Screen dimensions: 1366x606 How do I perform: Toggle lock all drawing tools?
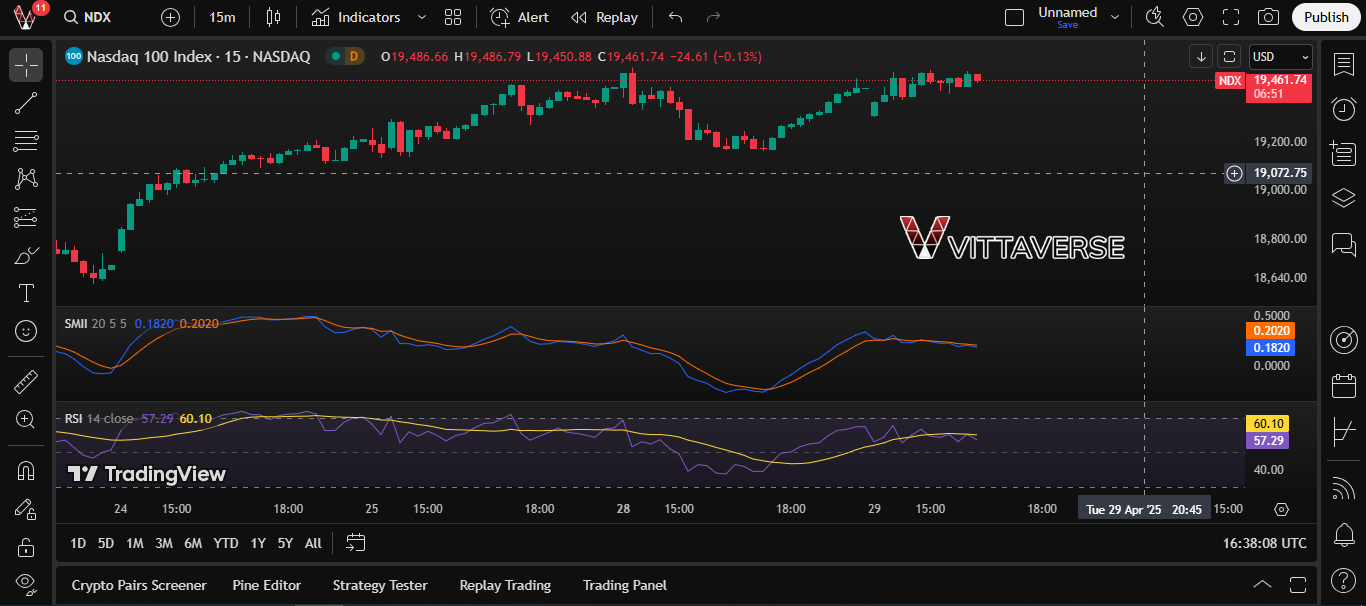26,547
